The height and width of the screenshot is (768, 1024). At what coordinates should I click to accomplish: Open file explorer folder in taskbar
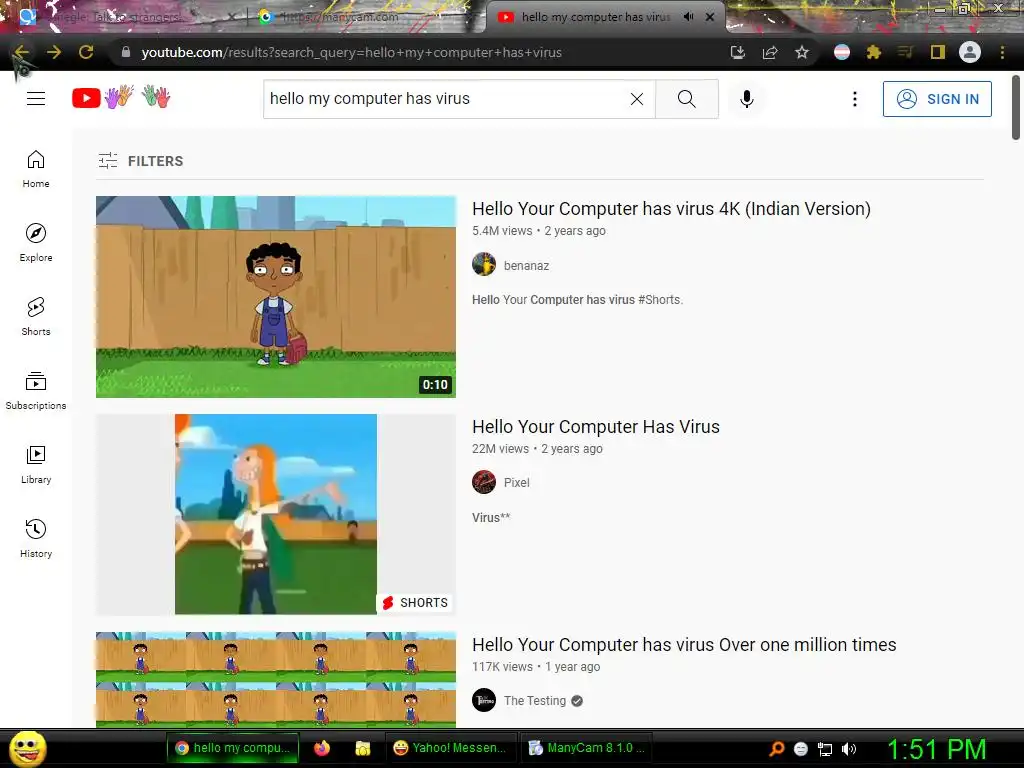[362, 748]
